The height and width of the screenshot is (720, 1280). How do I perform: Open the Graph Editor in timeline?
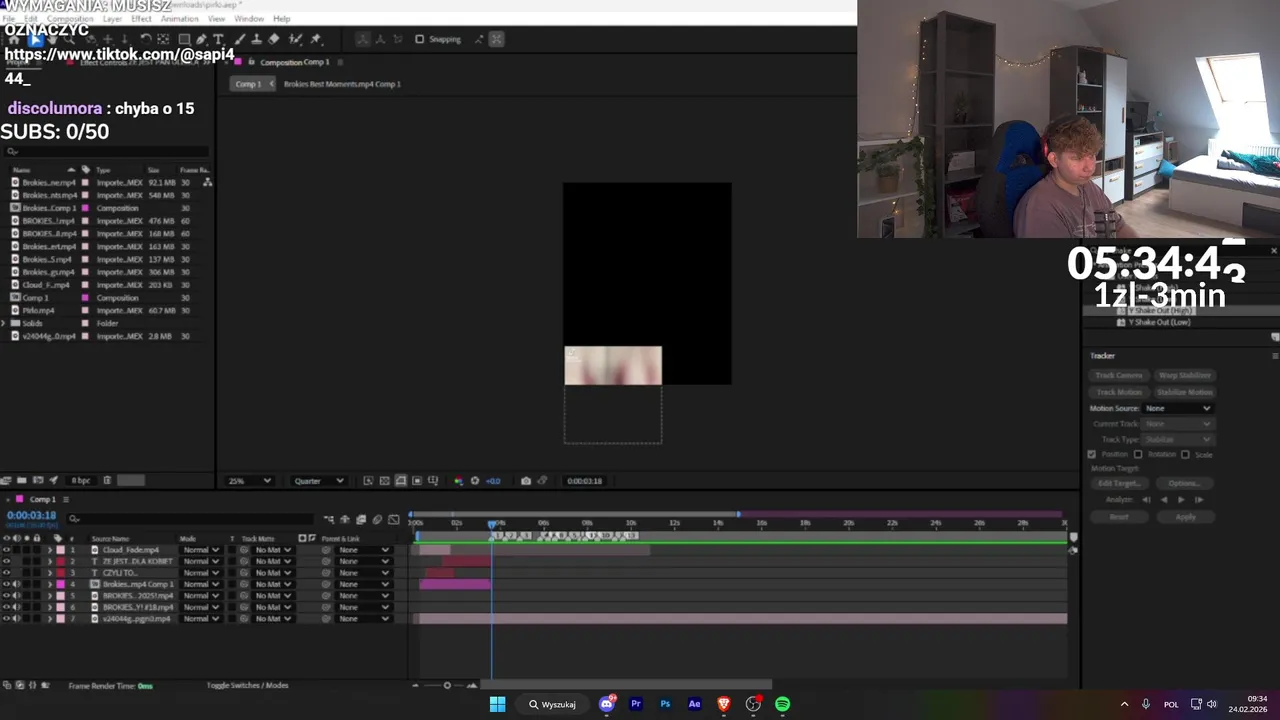(x=393, y=520)
